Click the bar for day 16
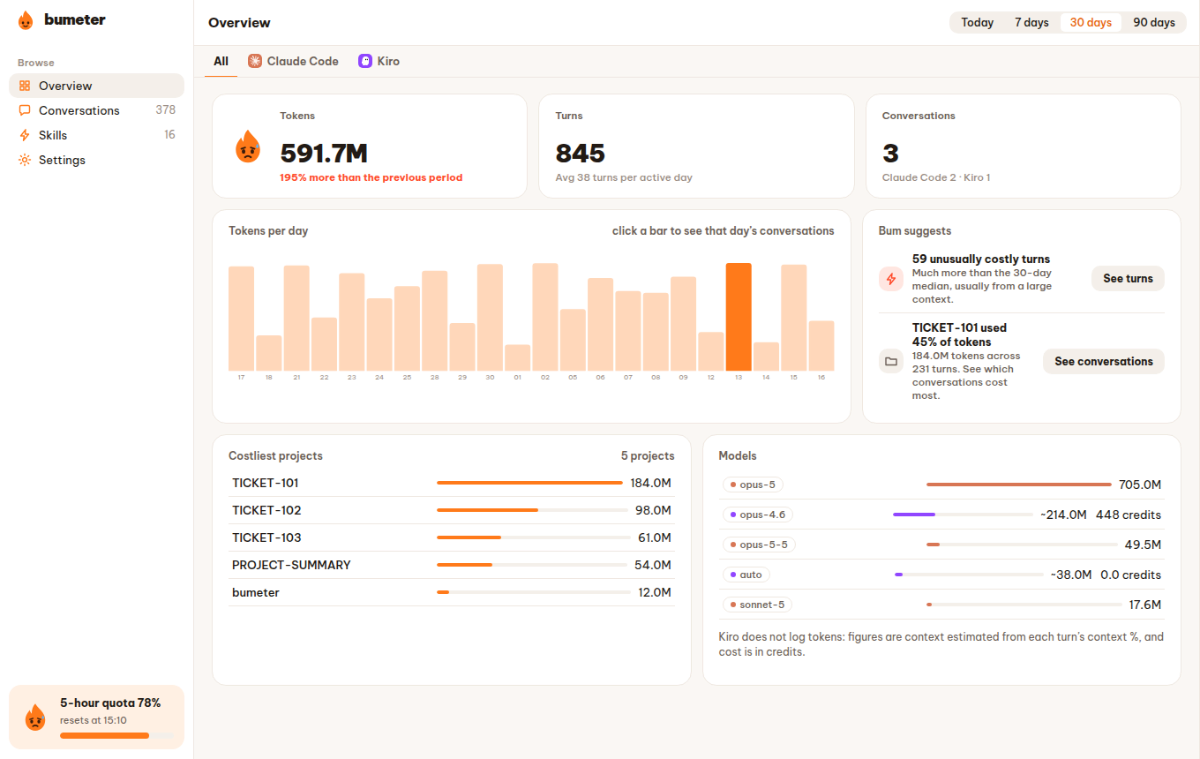1200x759 pixels. coord(821,346)
